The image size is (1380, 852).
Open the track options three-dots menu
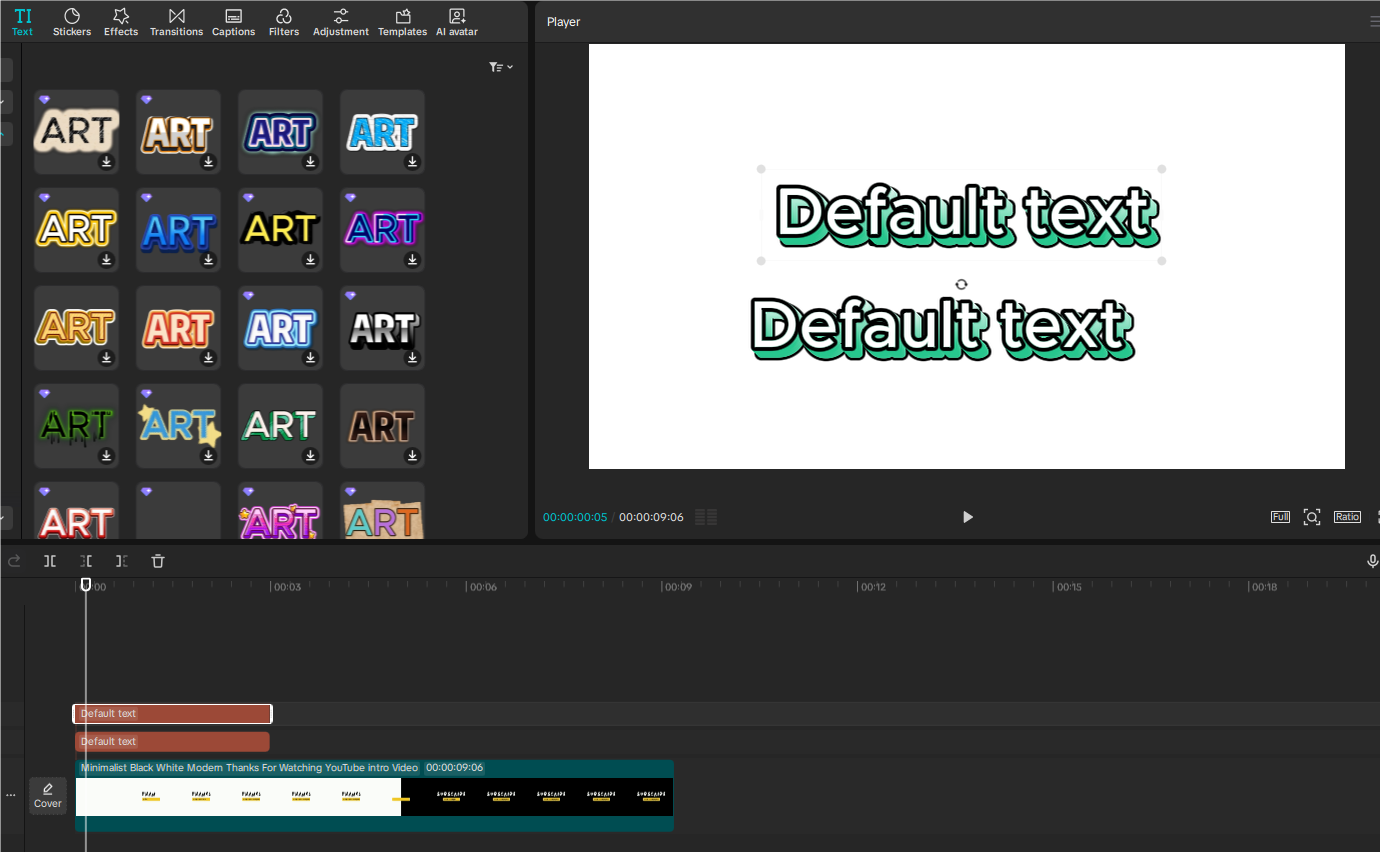coord(11,795)
